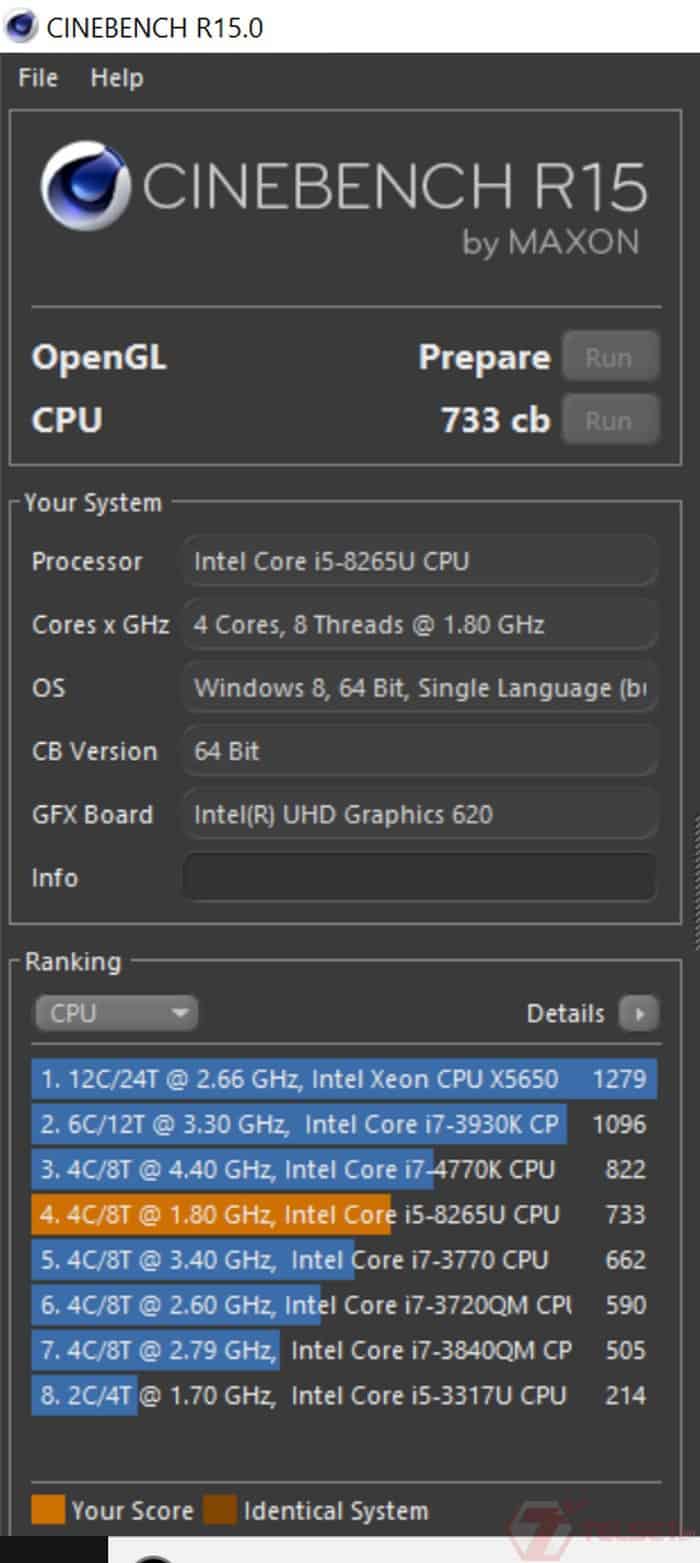
Task: Open the Help menu
Action: point(116,78)
